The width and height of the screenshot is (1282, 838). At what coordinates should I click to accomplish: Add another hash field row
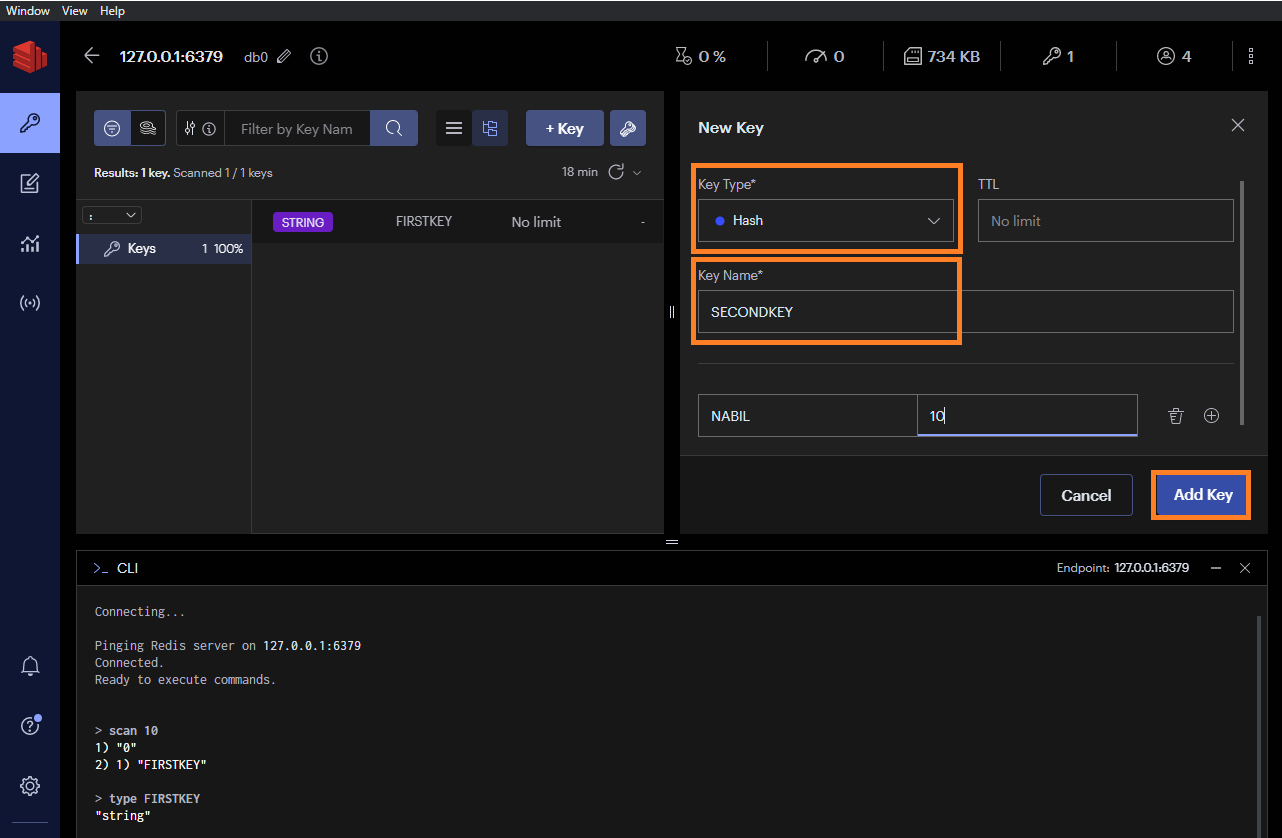tap(1211, 416)
